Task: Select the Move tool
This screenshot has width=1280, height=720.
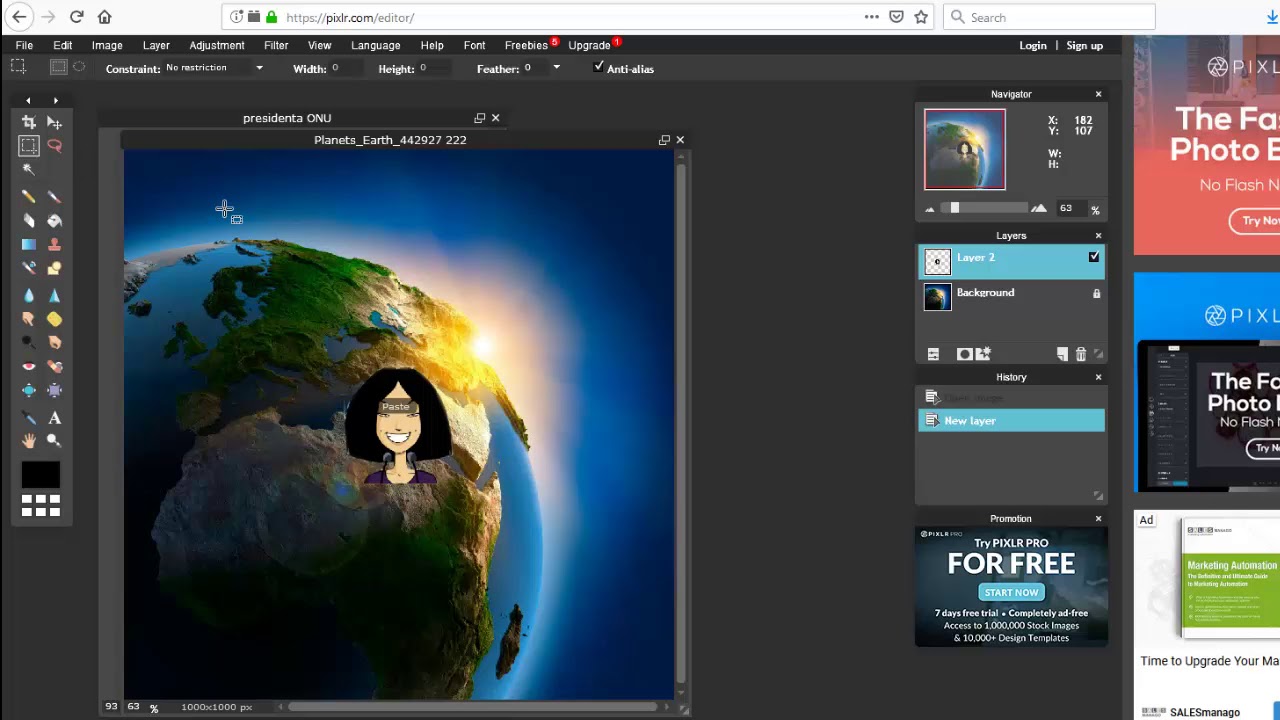Action: coord(54,123)
